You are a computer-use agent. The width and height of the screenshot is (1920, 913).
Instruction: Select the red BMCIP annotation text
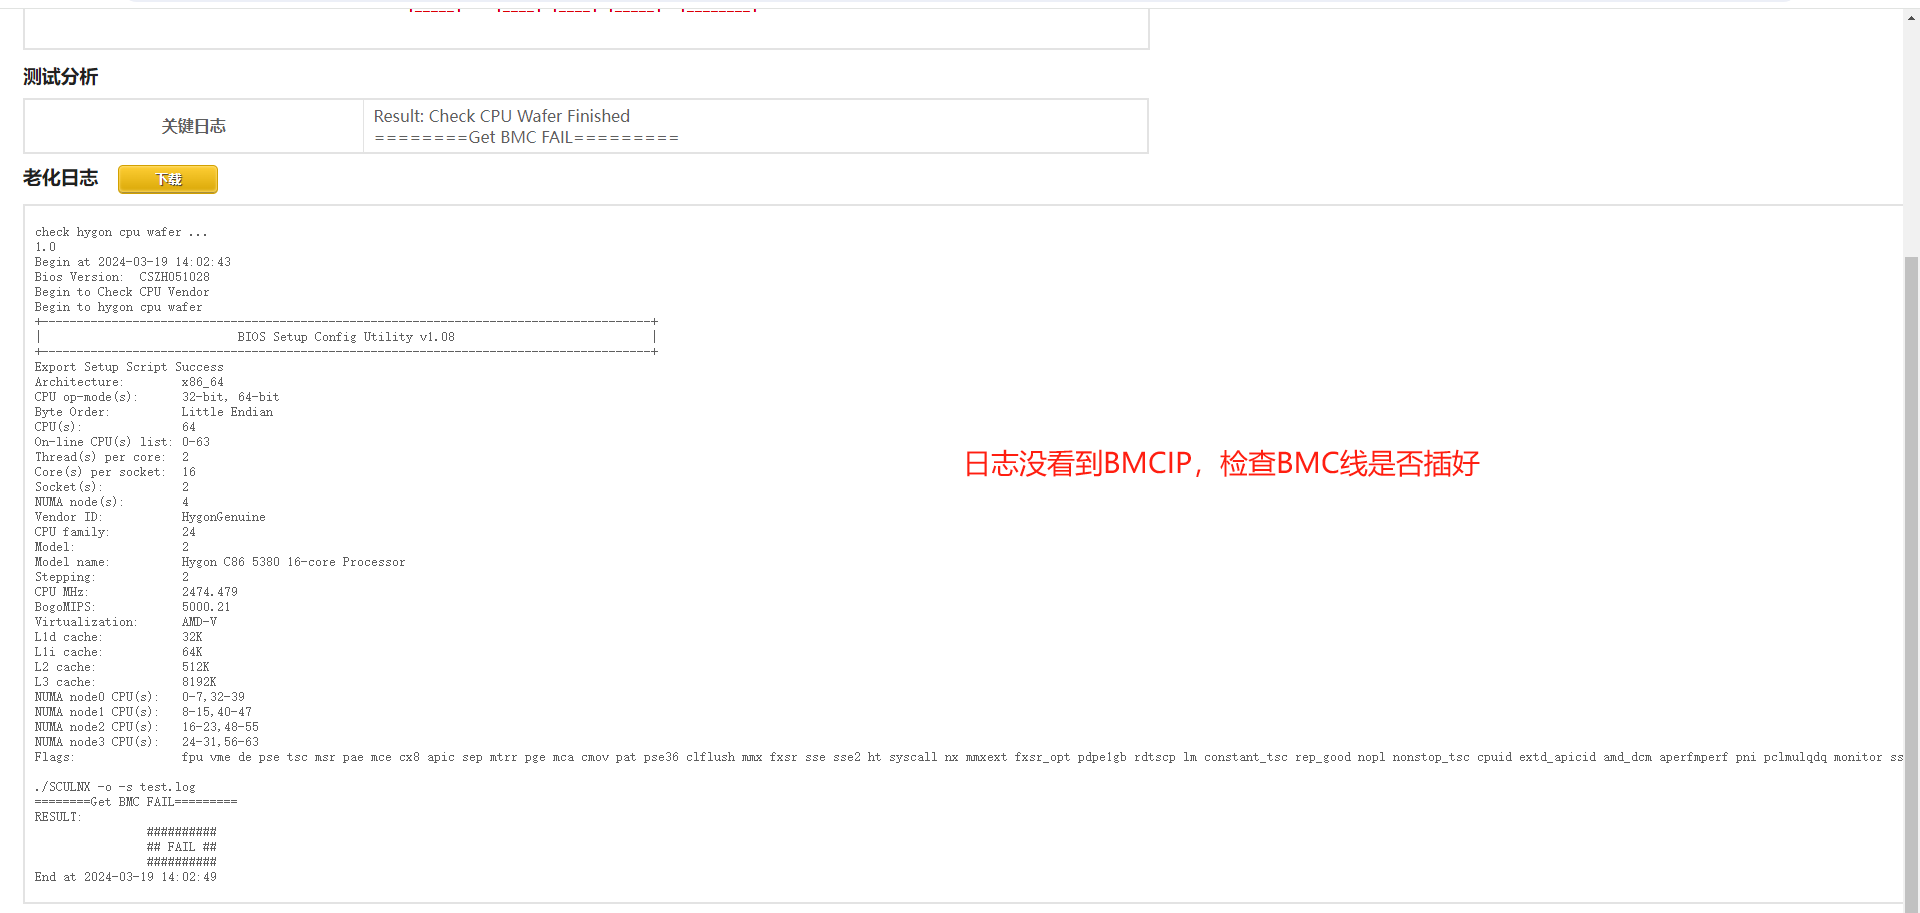1220,464
